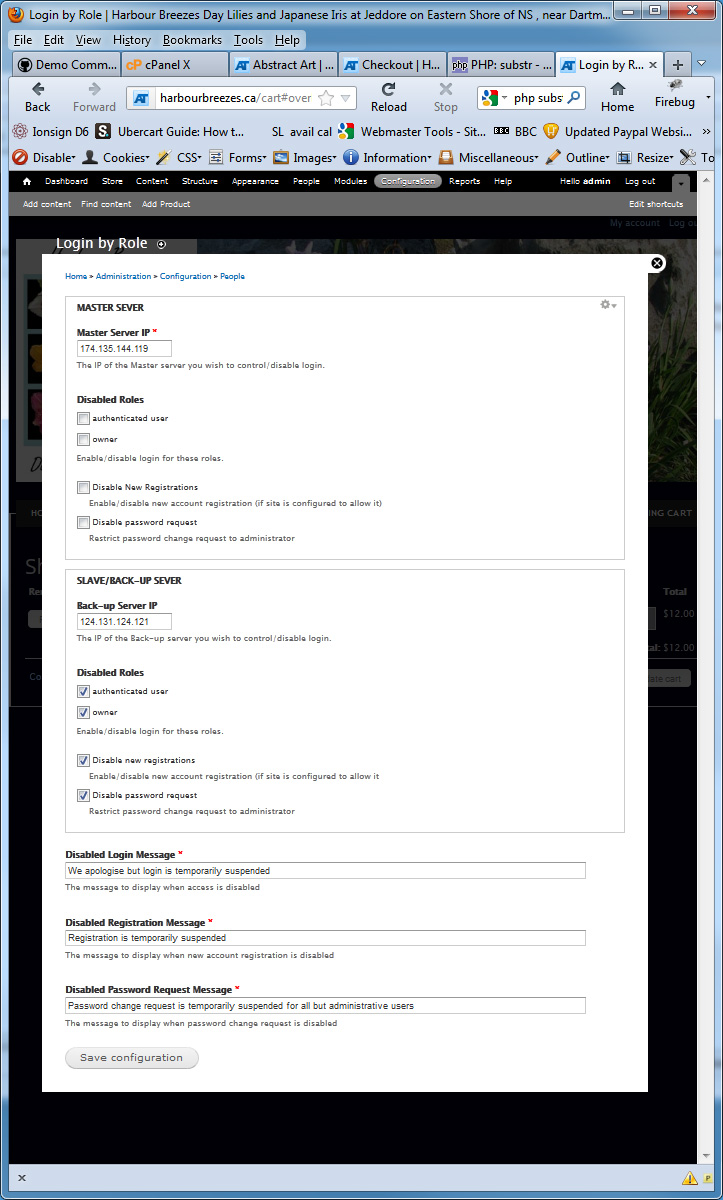
Task: Enable Disable New Registrations under Master server
Action: [83, 489]
